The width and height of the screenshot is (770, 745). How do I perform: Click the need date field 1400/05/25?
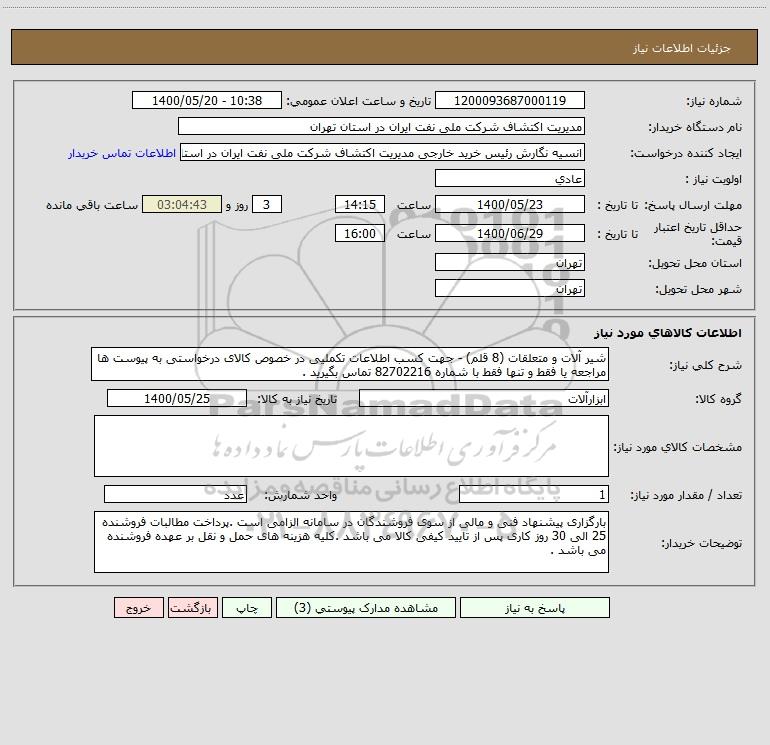[177, 398]
